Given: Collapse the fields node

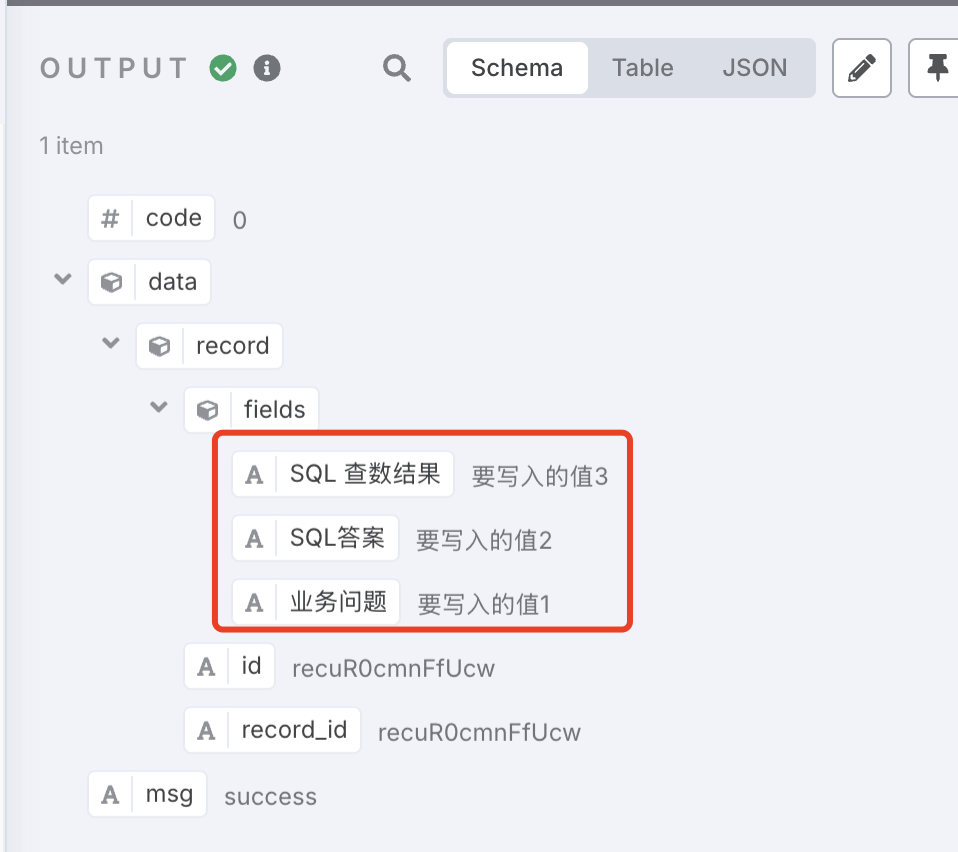Looking at the screenshot, I should 159,408.
